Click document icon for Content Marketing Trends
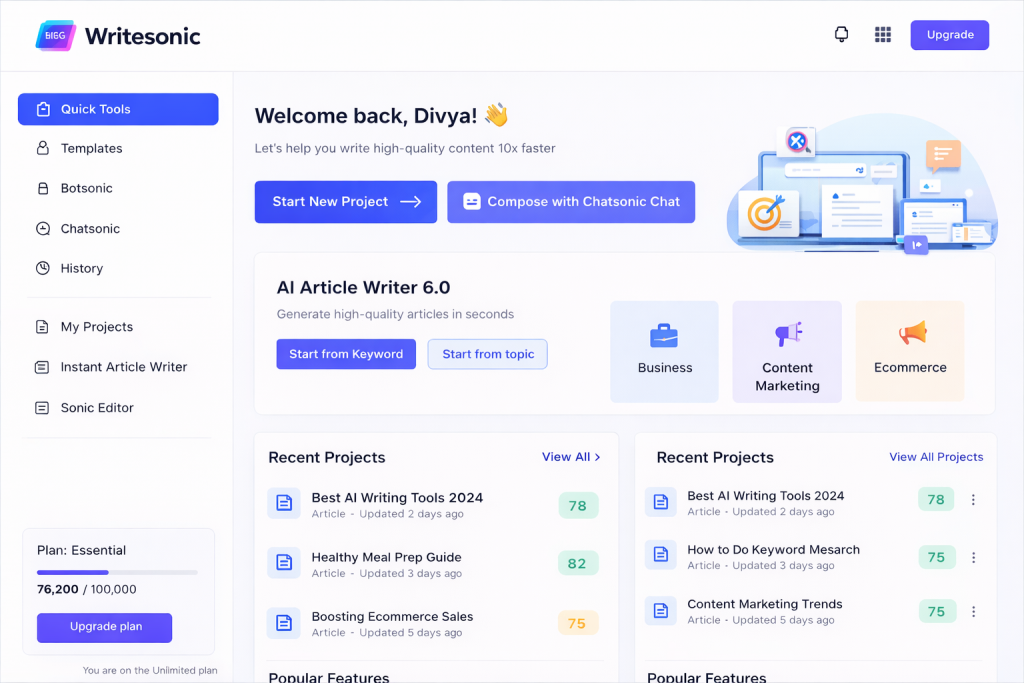 [x=661, y=611]
